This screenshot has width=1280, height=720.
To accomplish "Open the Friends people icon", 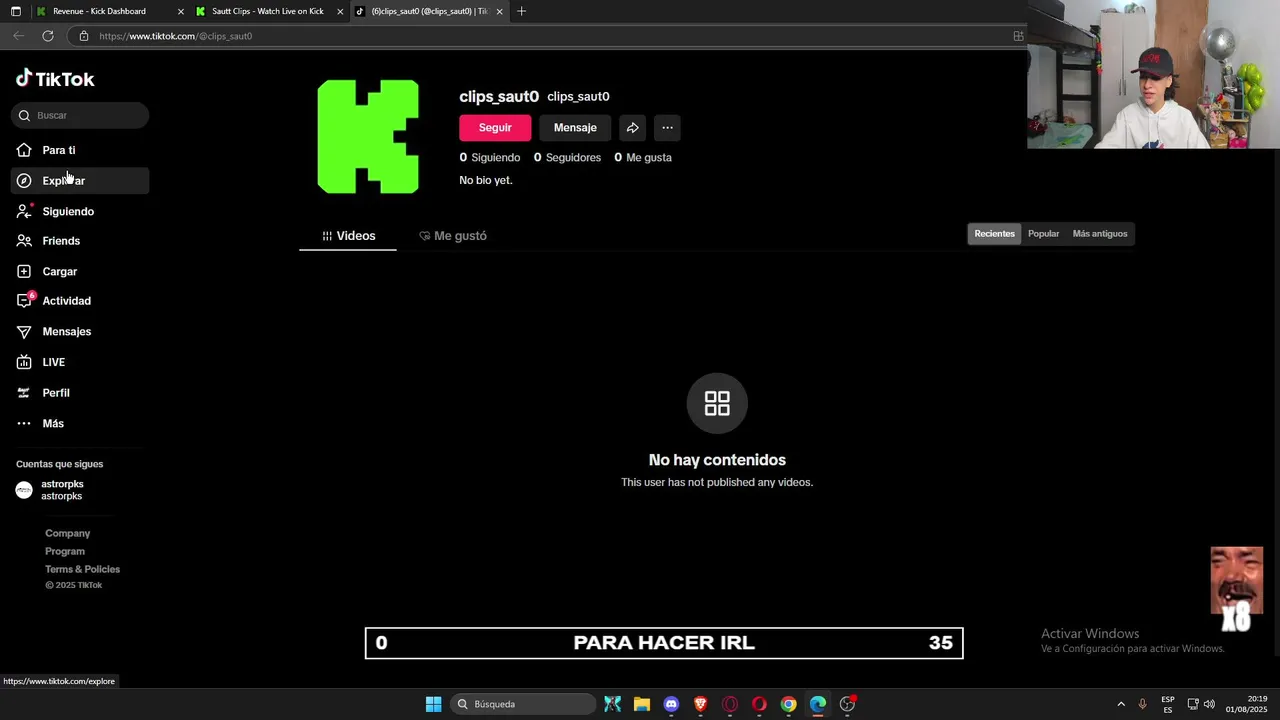I will tap(24, 241).
